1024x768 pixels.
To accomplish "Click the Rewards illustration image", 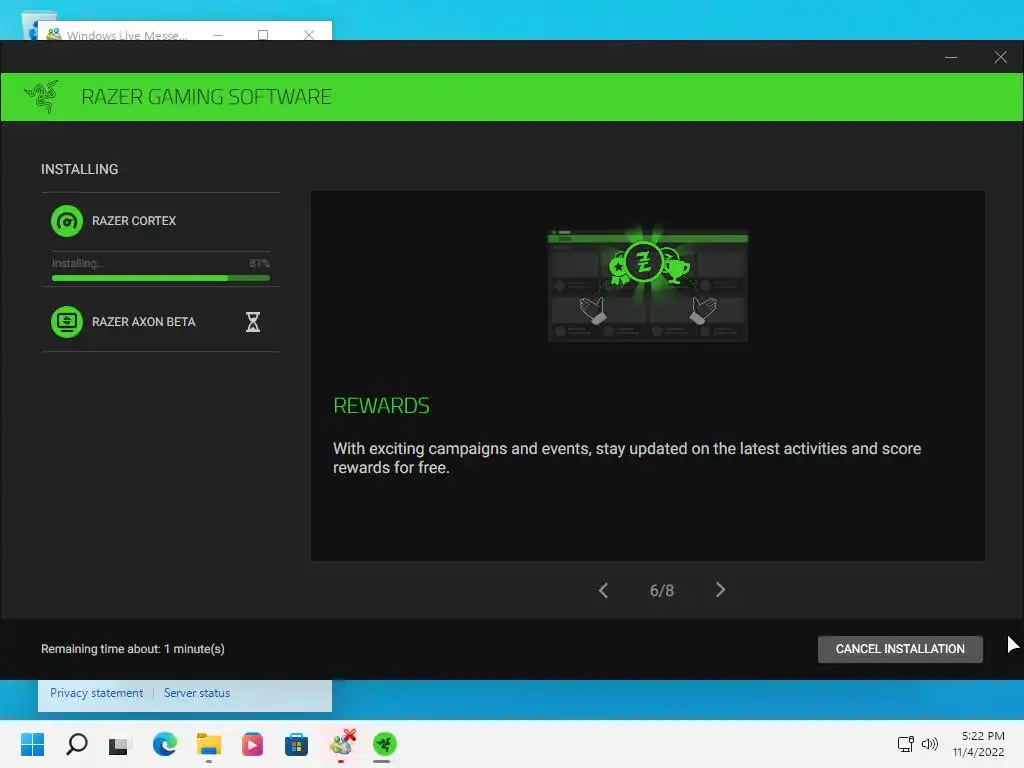I will click(648, 285).
